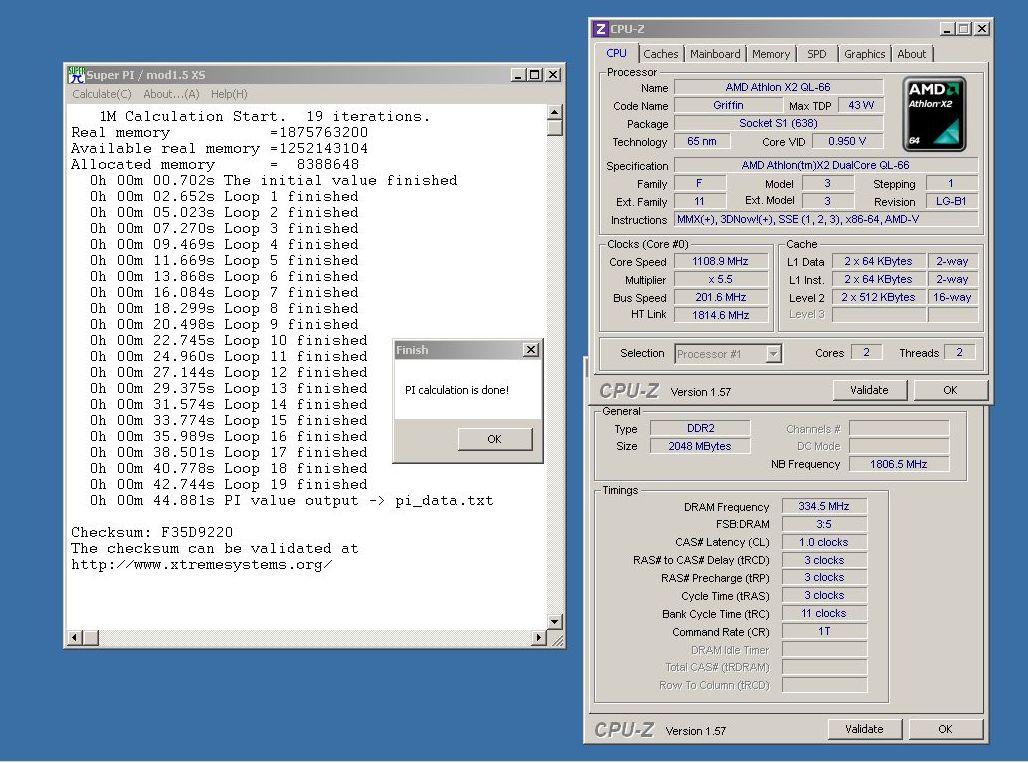
Task: Click the '1806.5 MHz' NB Frequency value
Action: (x=898, y=464)
